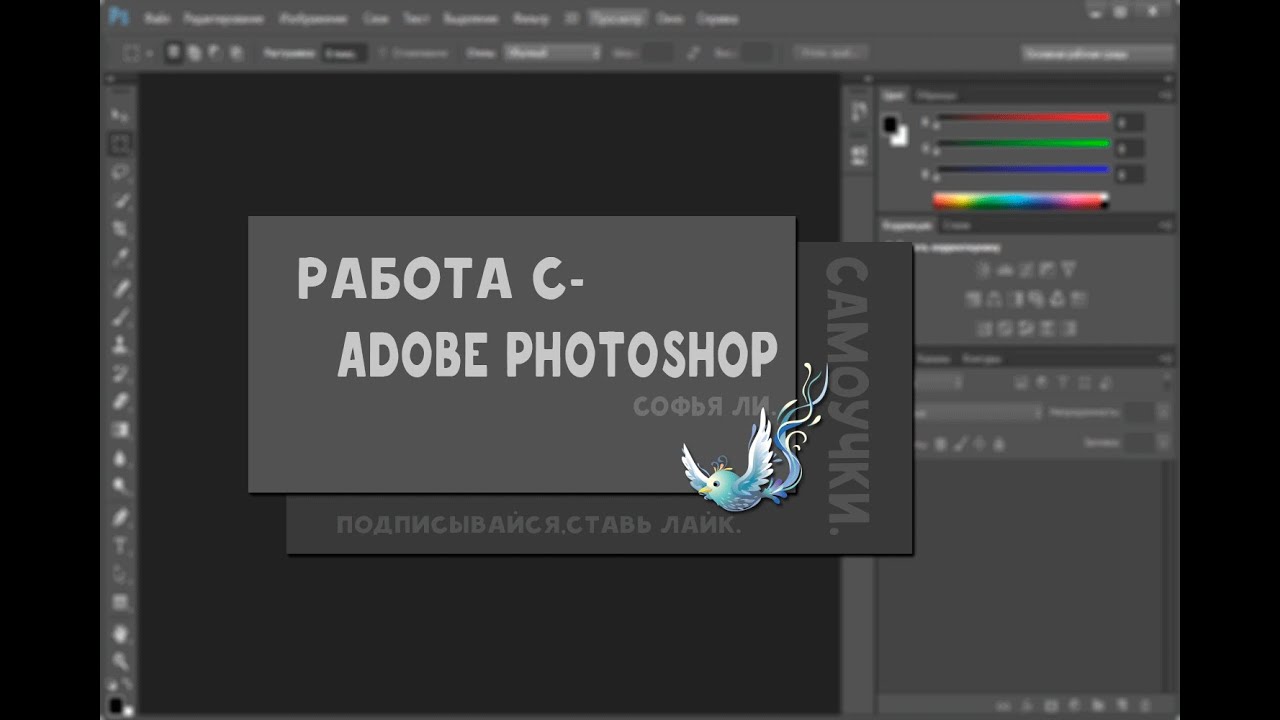Open the Adjustments panel flyout menu
The image size is (1280, 720).
point(1165,226)
